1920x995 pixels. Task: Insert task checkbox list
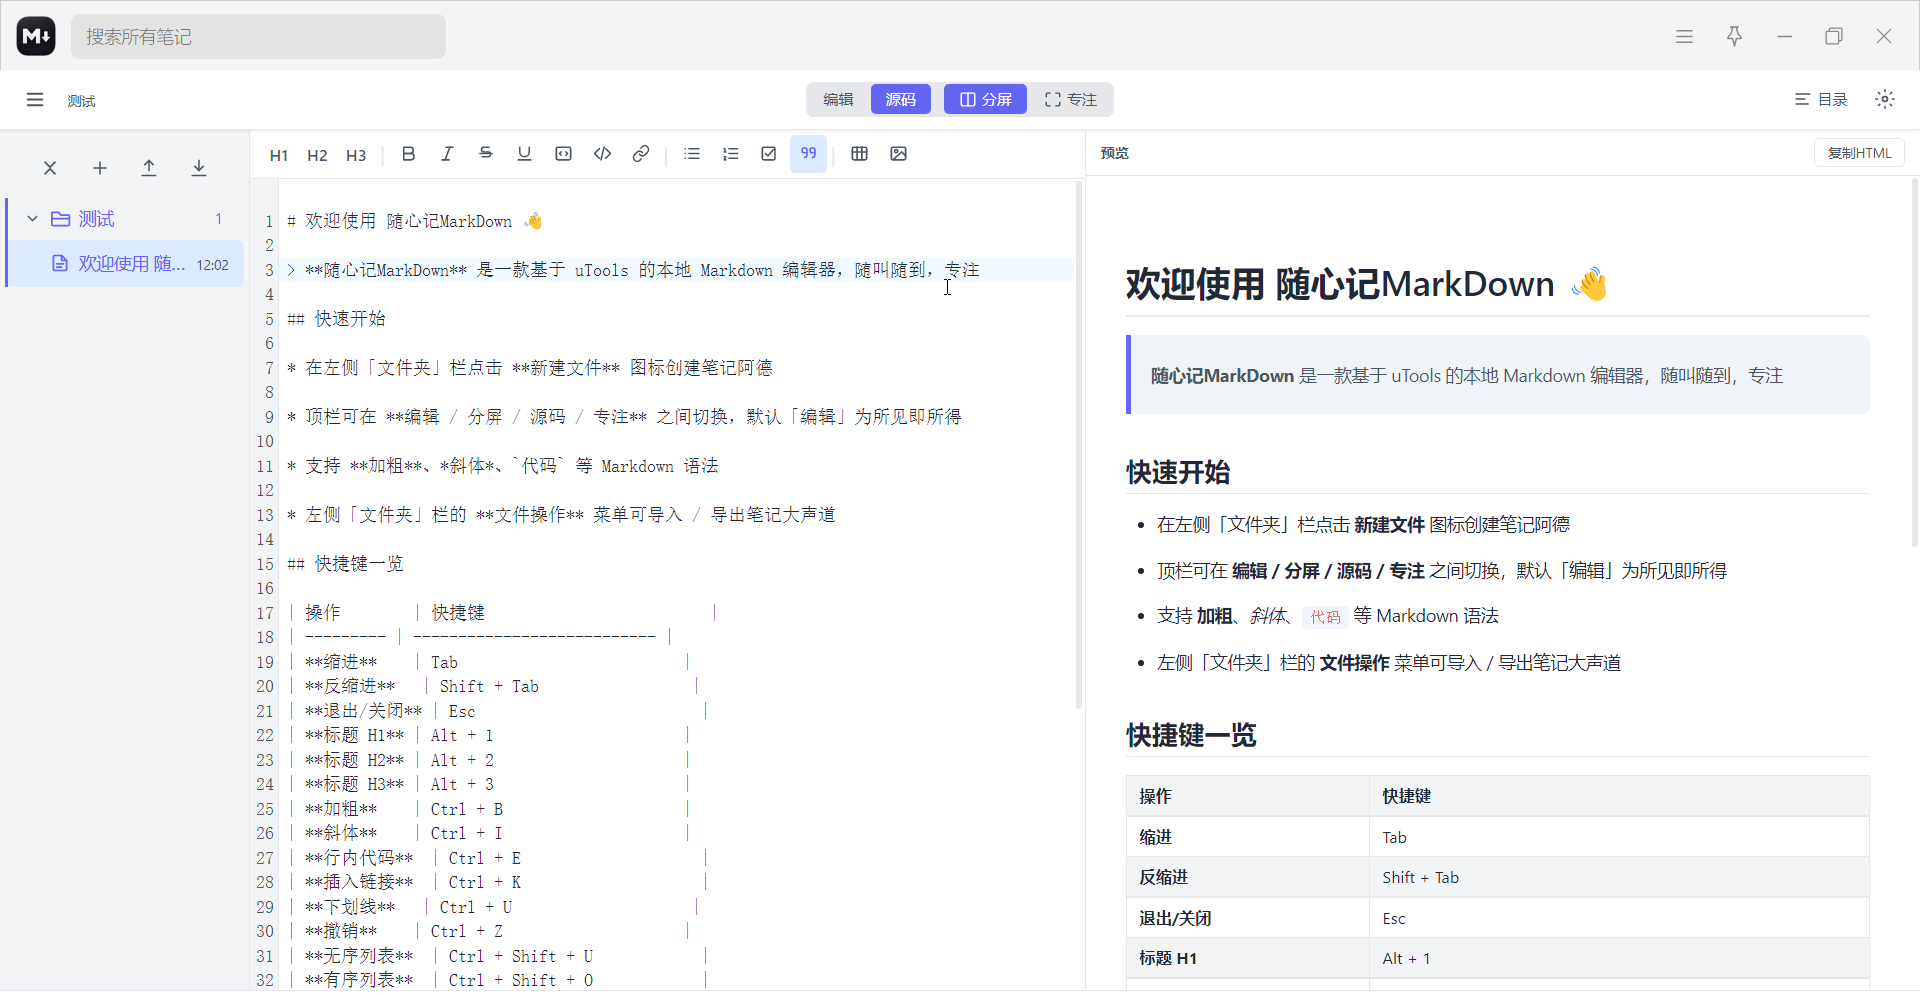click(x=769, y=154)
